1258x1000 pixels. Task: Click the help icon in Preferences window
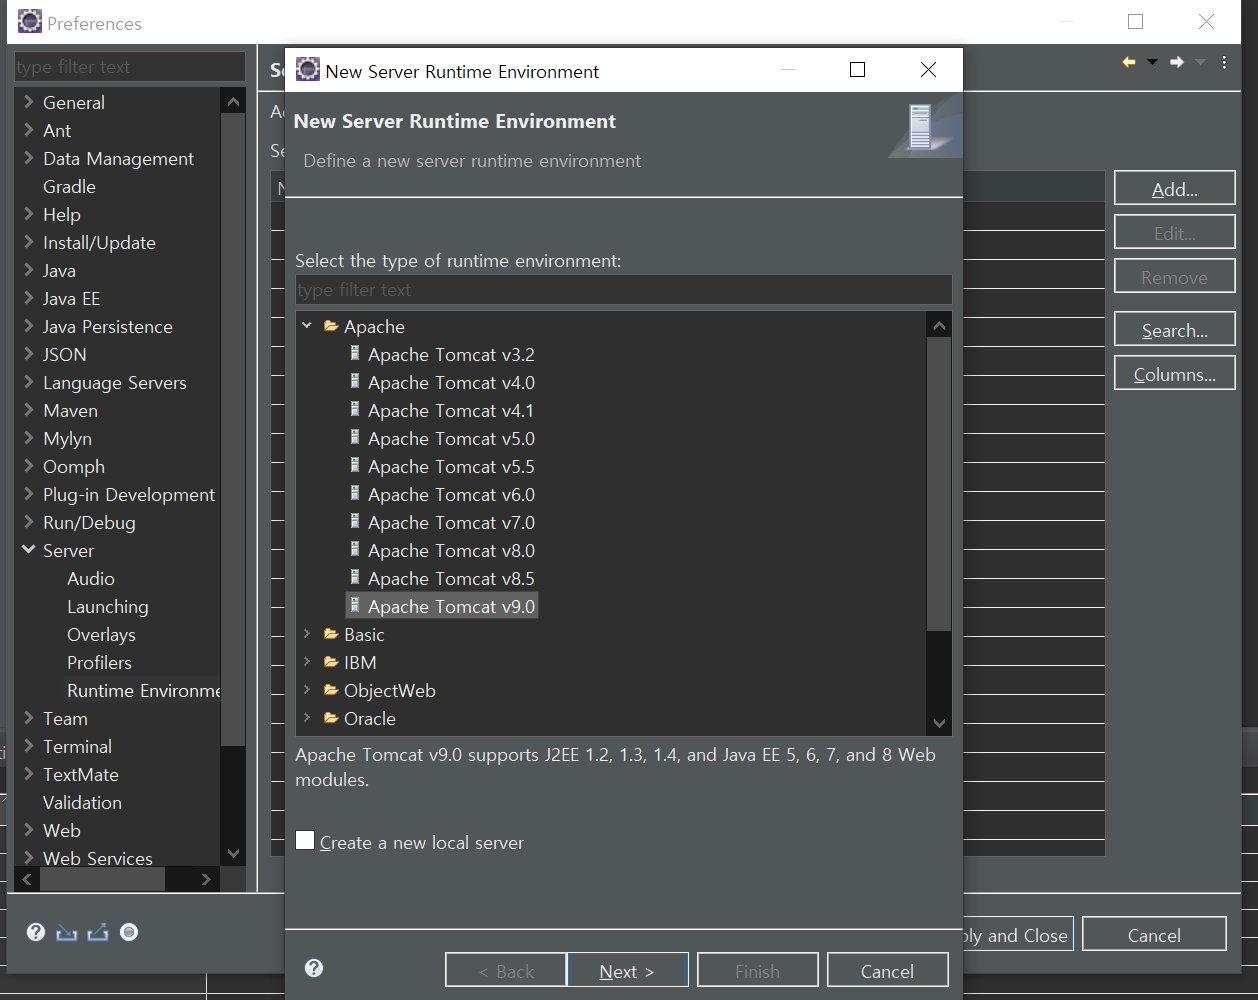coord(36,932)
